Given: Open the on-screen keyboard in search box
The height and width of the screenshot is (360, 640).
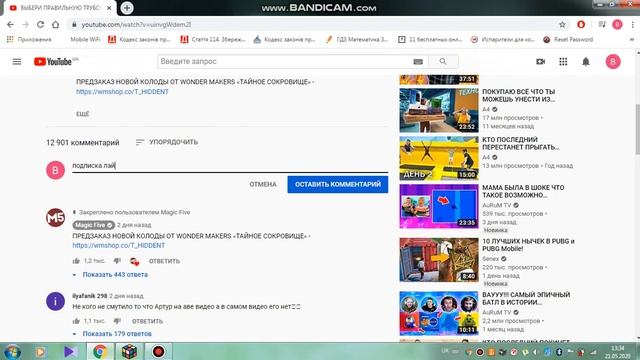Looking at the screenshot, I should tap(418, 62).
